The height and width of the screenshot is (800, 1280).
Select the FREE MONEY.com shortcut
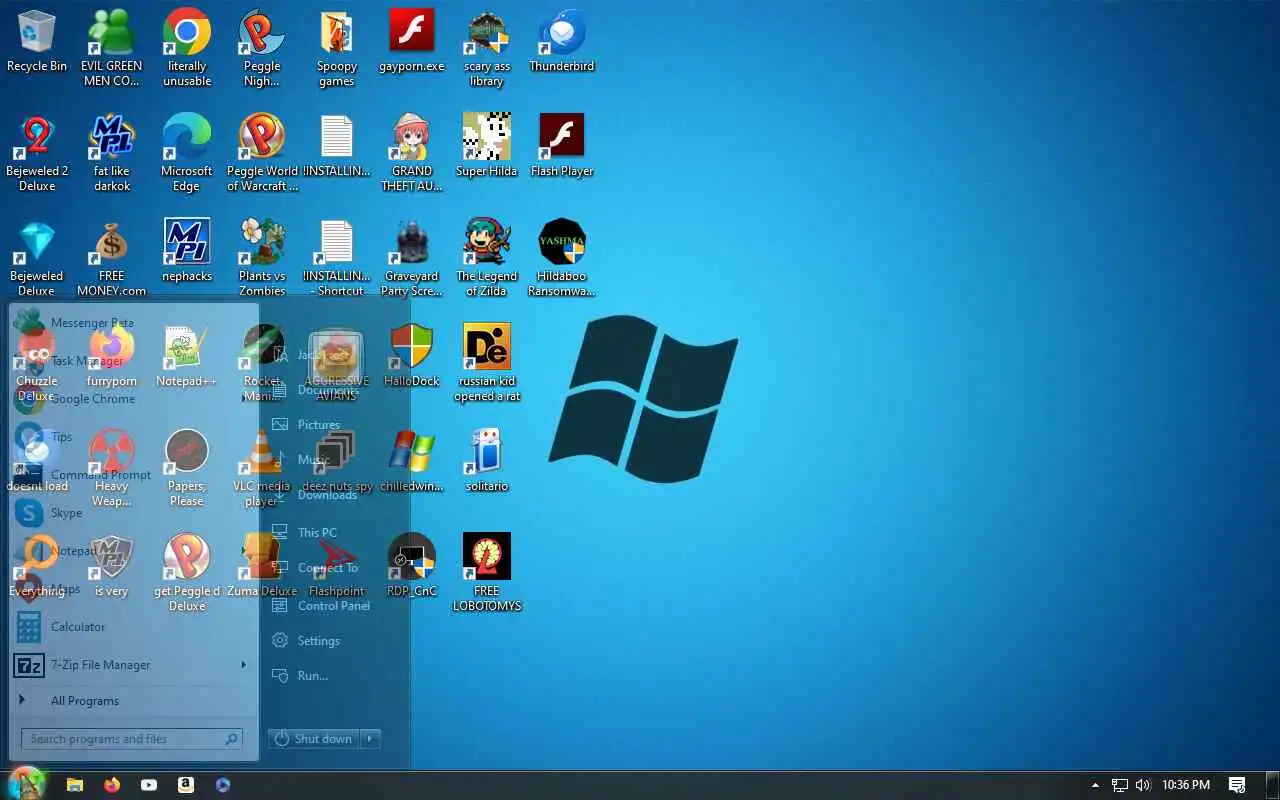(x=111, y=258)
